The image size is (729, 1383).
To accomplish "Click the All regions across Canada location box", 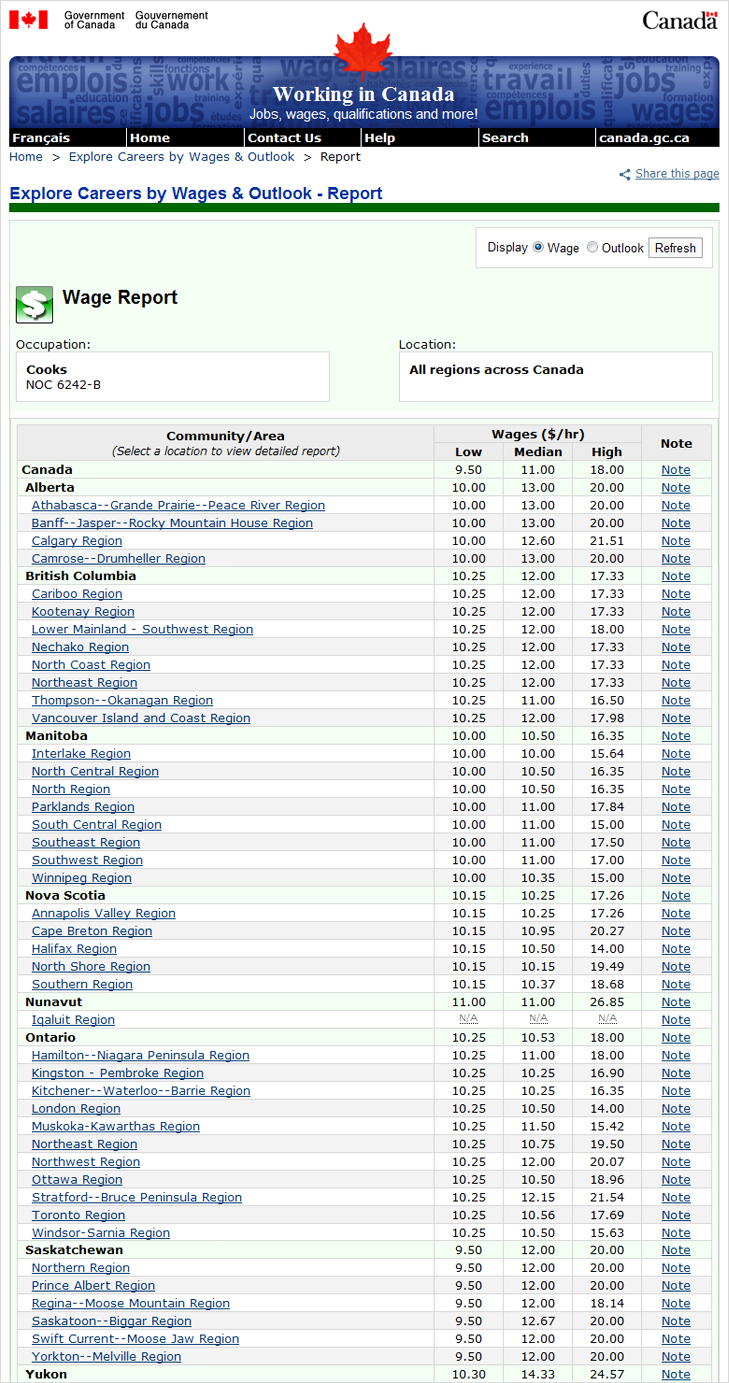I will coord(556,377).
